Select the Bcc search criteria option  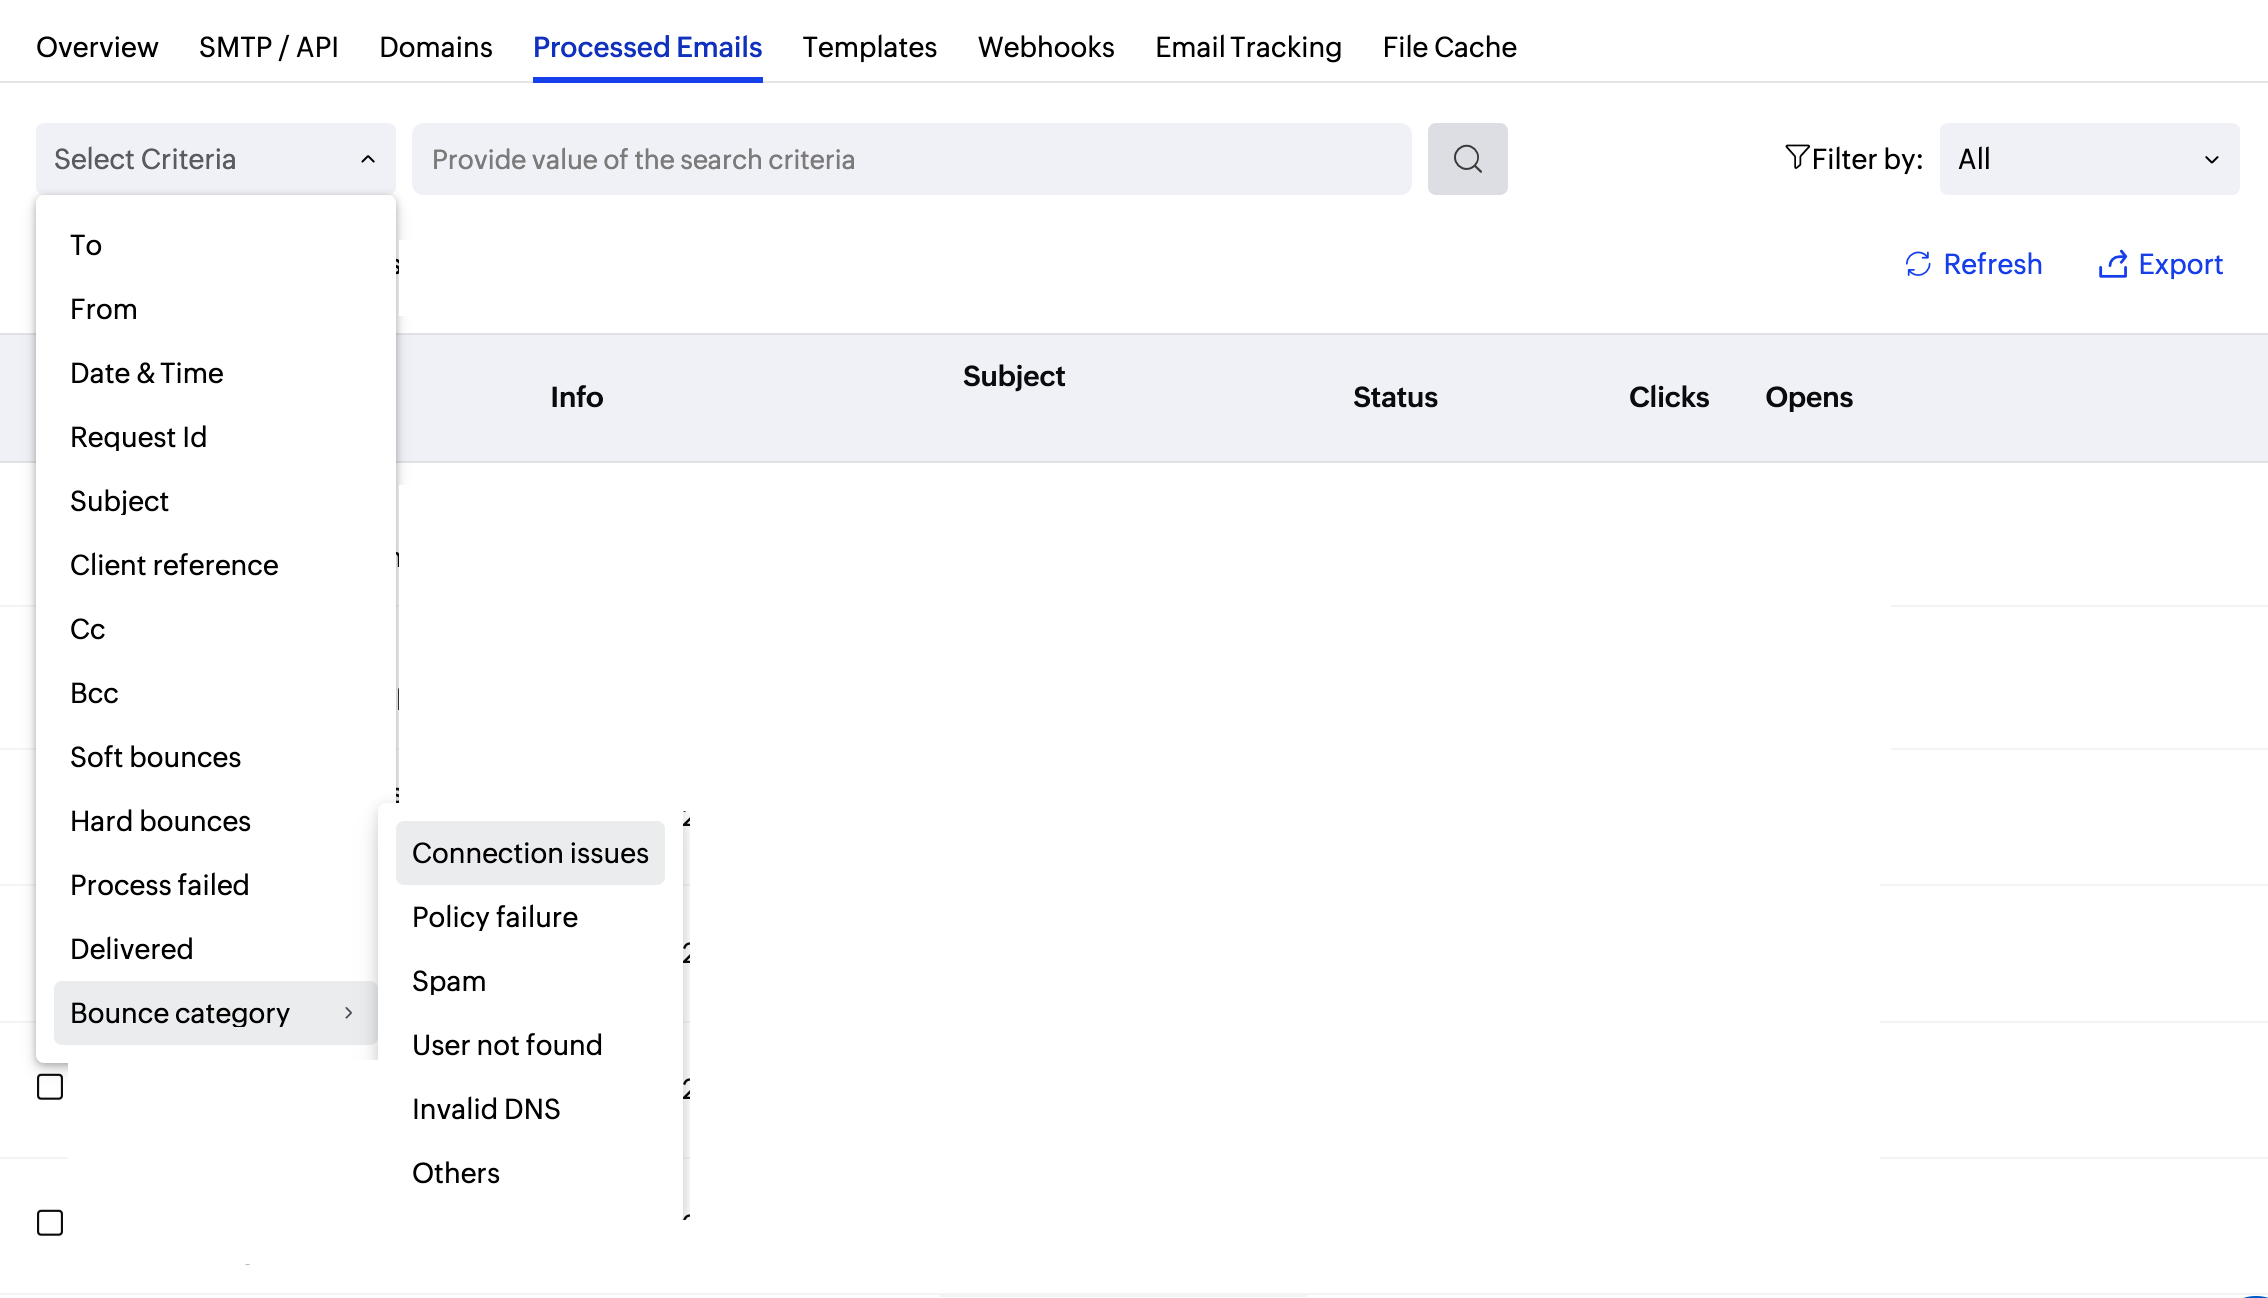tap(94, 692)
